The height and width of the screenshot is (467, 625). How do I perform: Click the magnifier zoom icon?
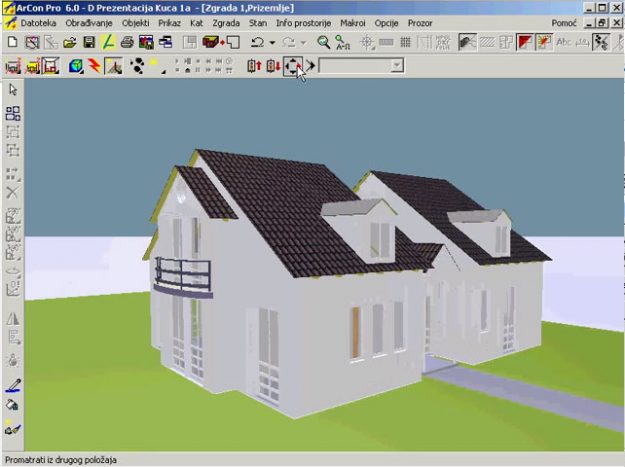pos(323,42)
